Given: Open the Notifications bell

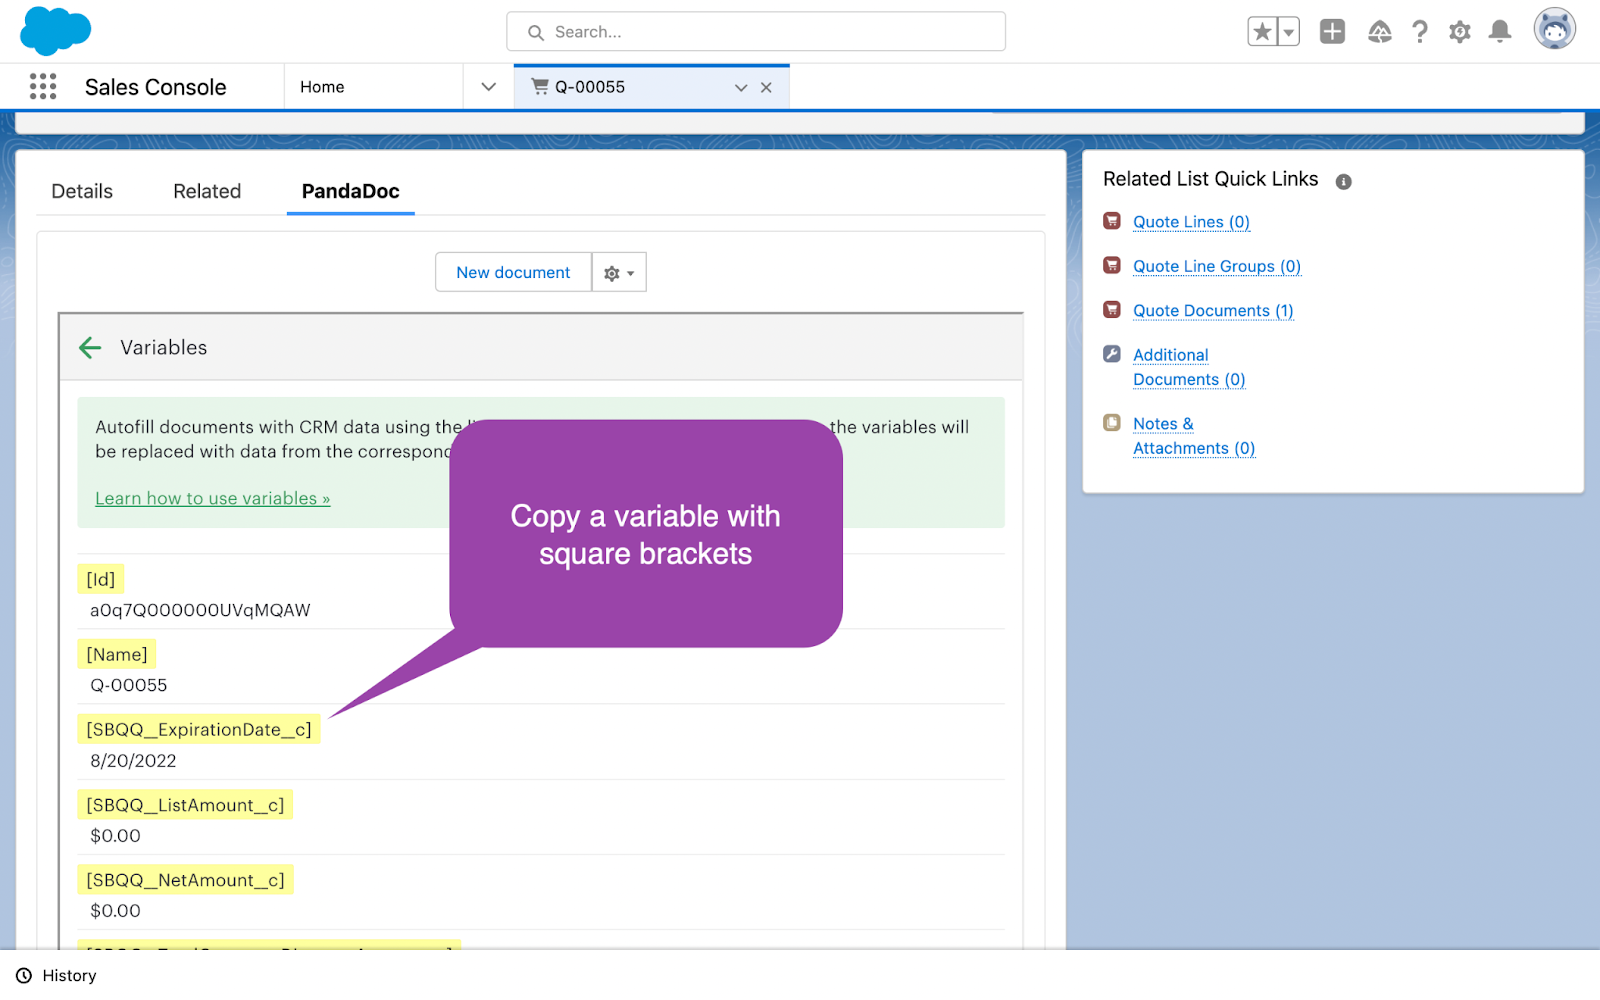Looking at the screenshot, I should coord(1500,32).
